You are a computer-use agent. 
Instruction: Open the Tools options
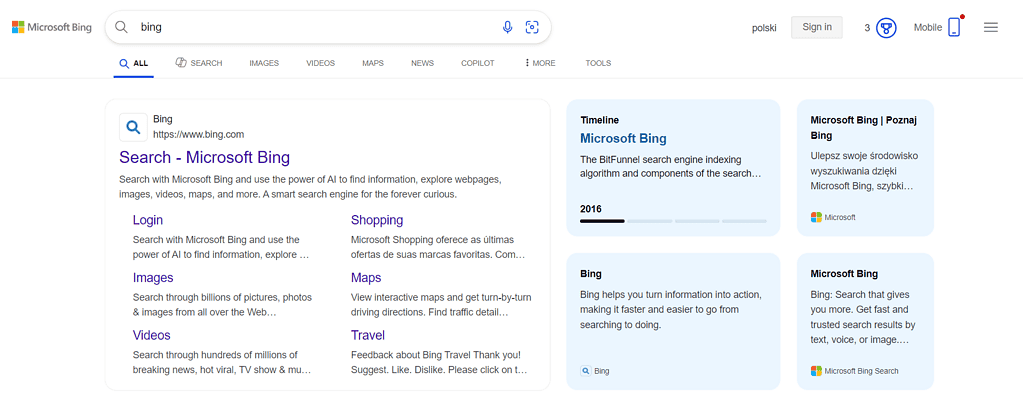(598, 63)
